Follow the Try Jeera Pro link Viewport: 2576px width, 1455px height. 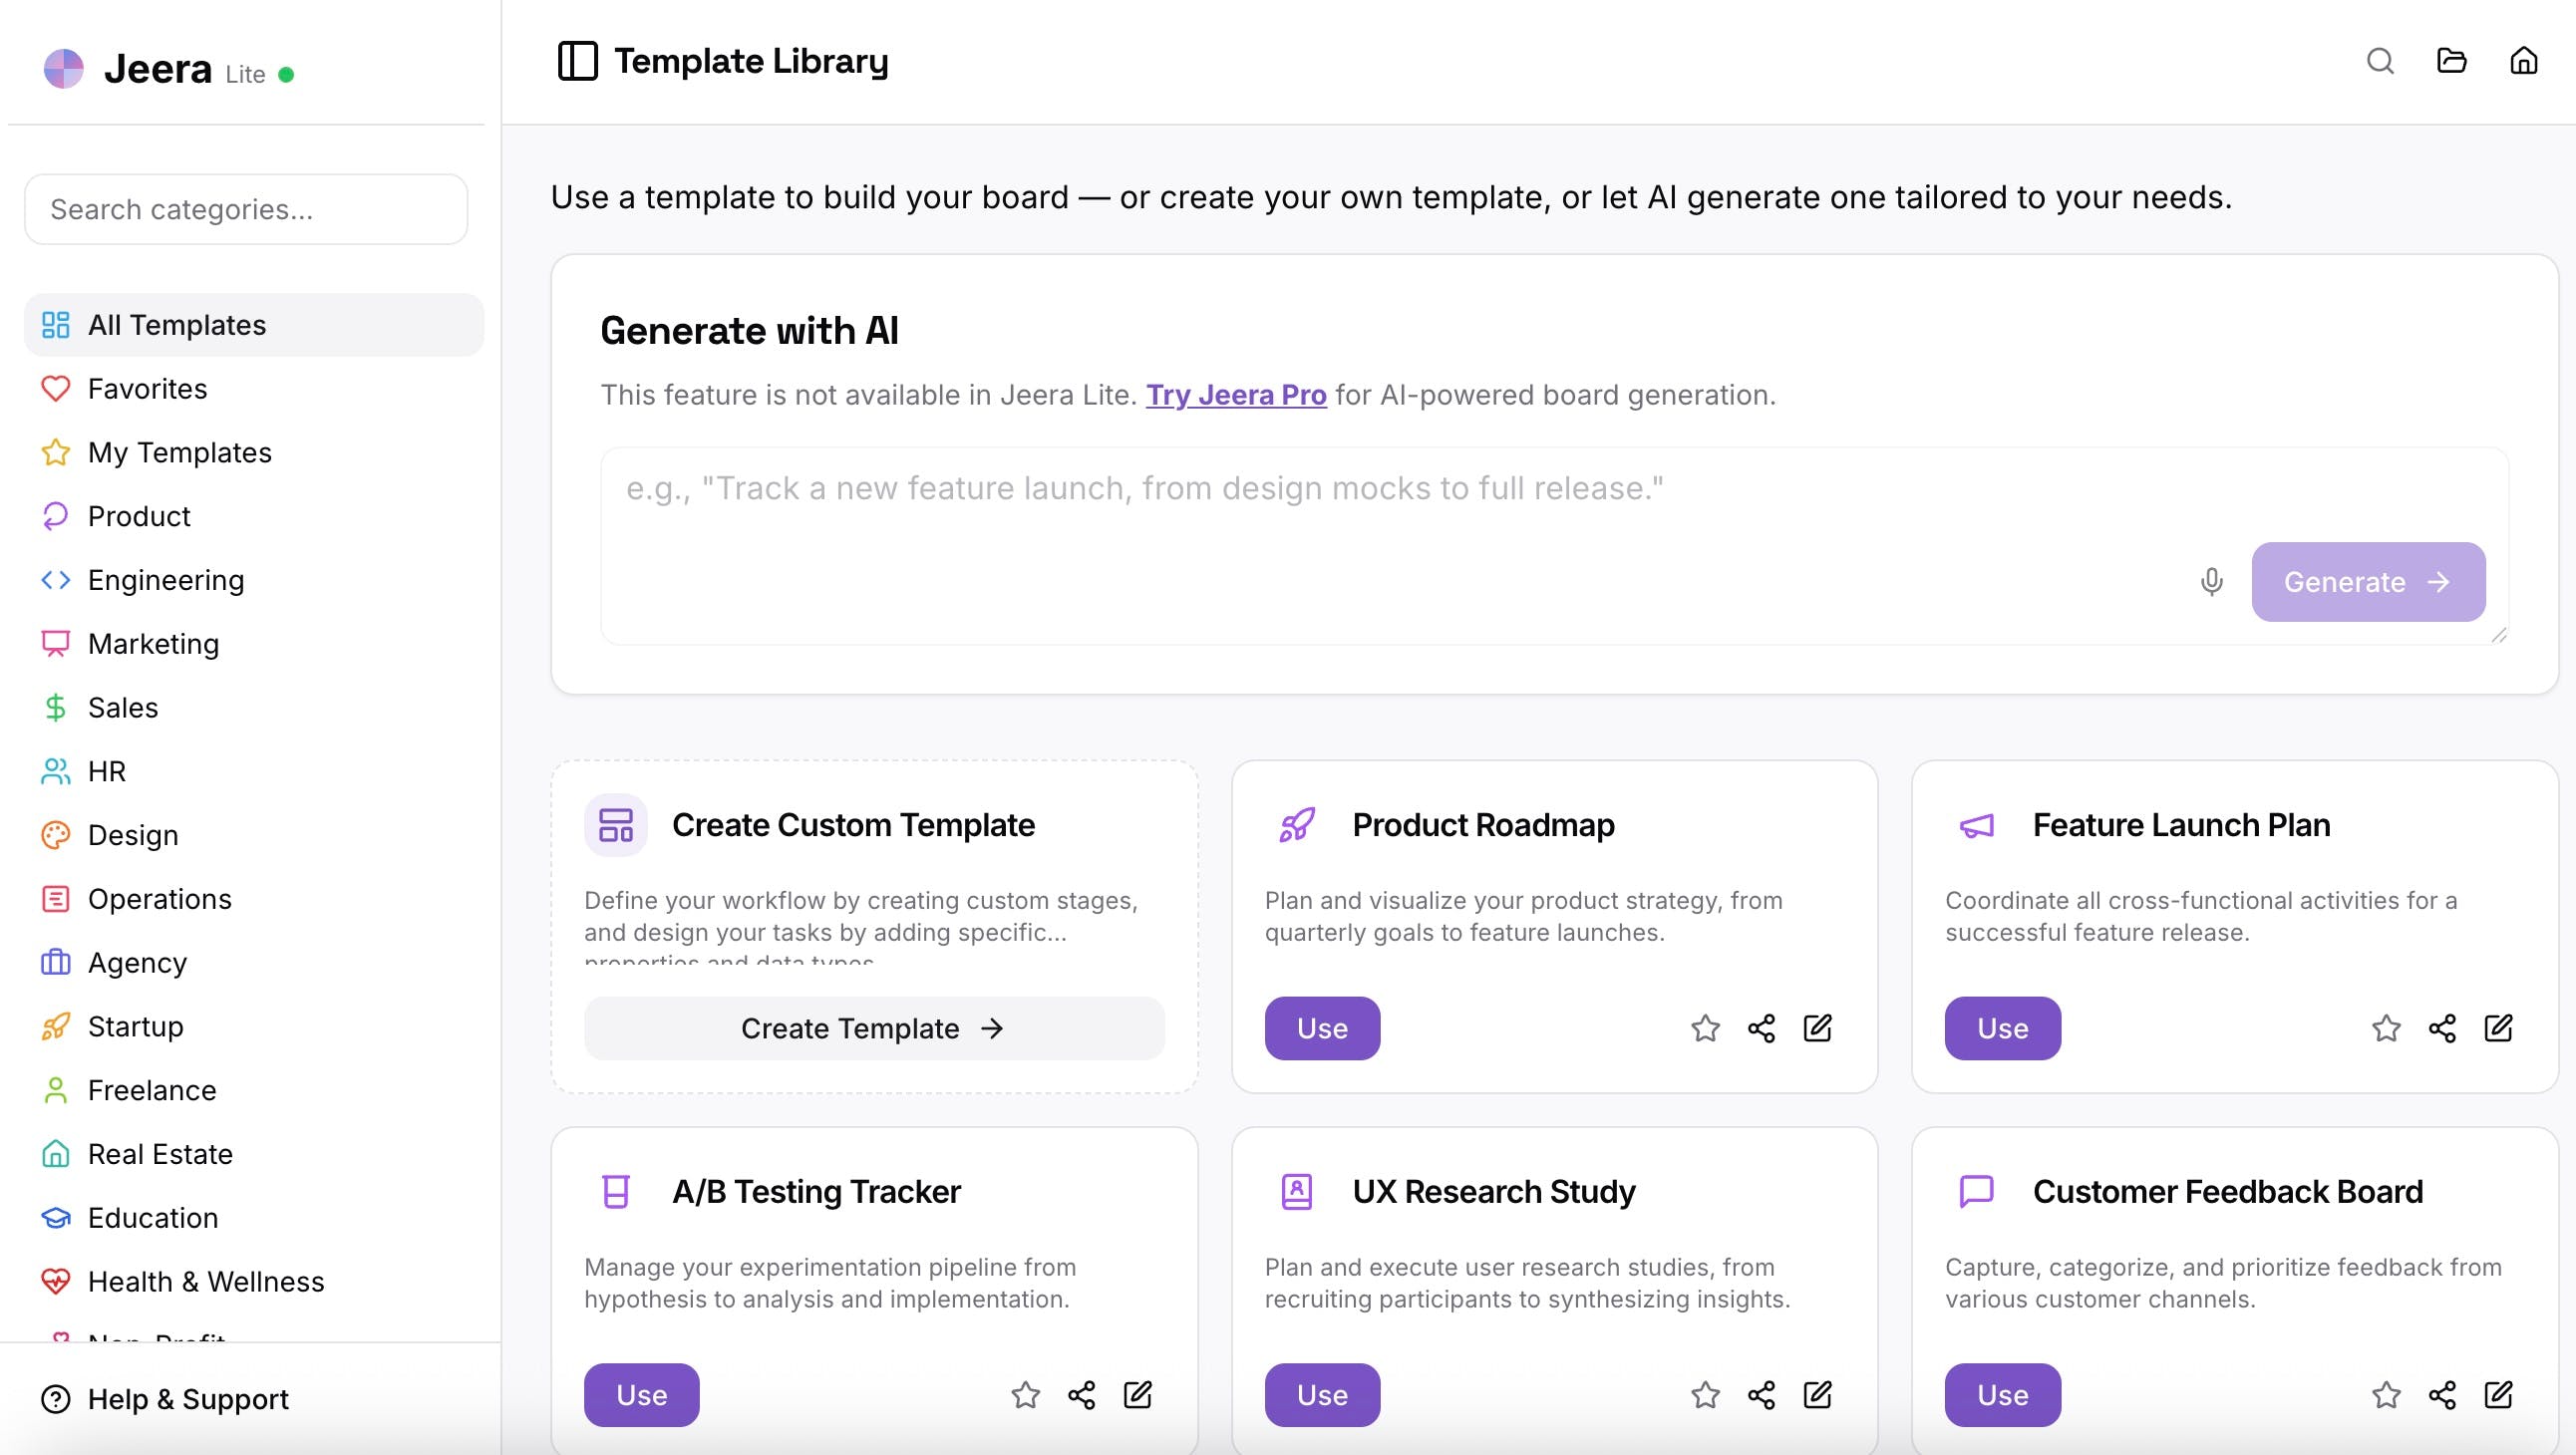point(1236,395)
